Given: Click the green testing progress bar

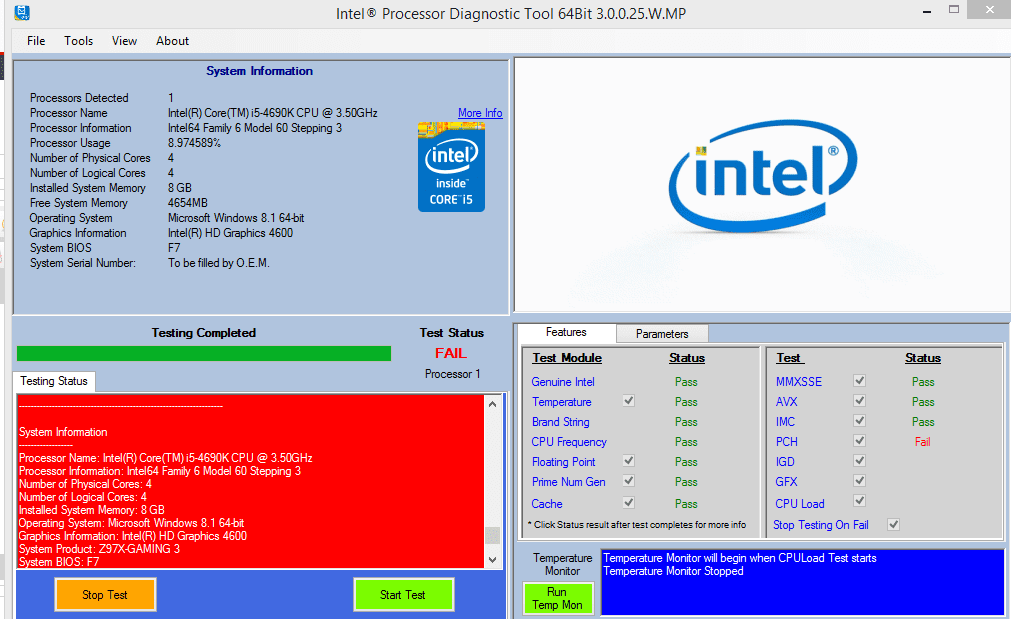Looking at the screenshot, I should (204, 353).
